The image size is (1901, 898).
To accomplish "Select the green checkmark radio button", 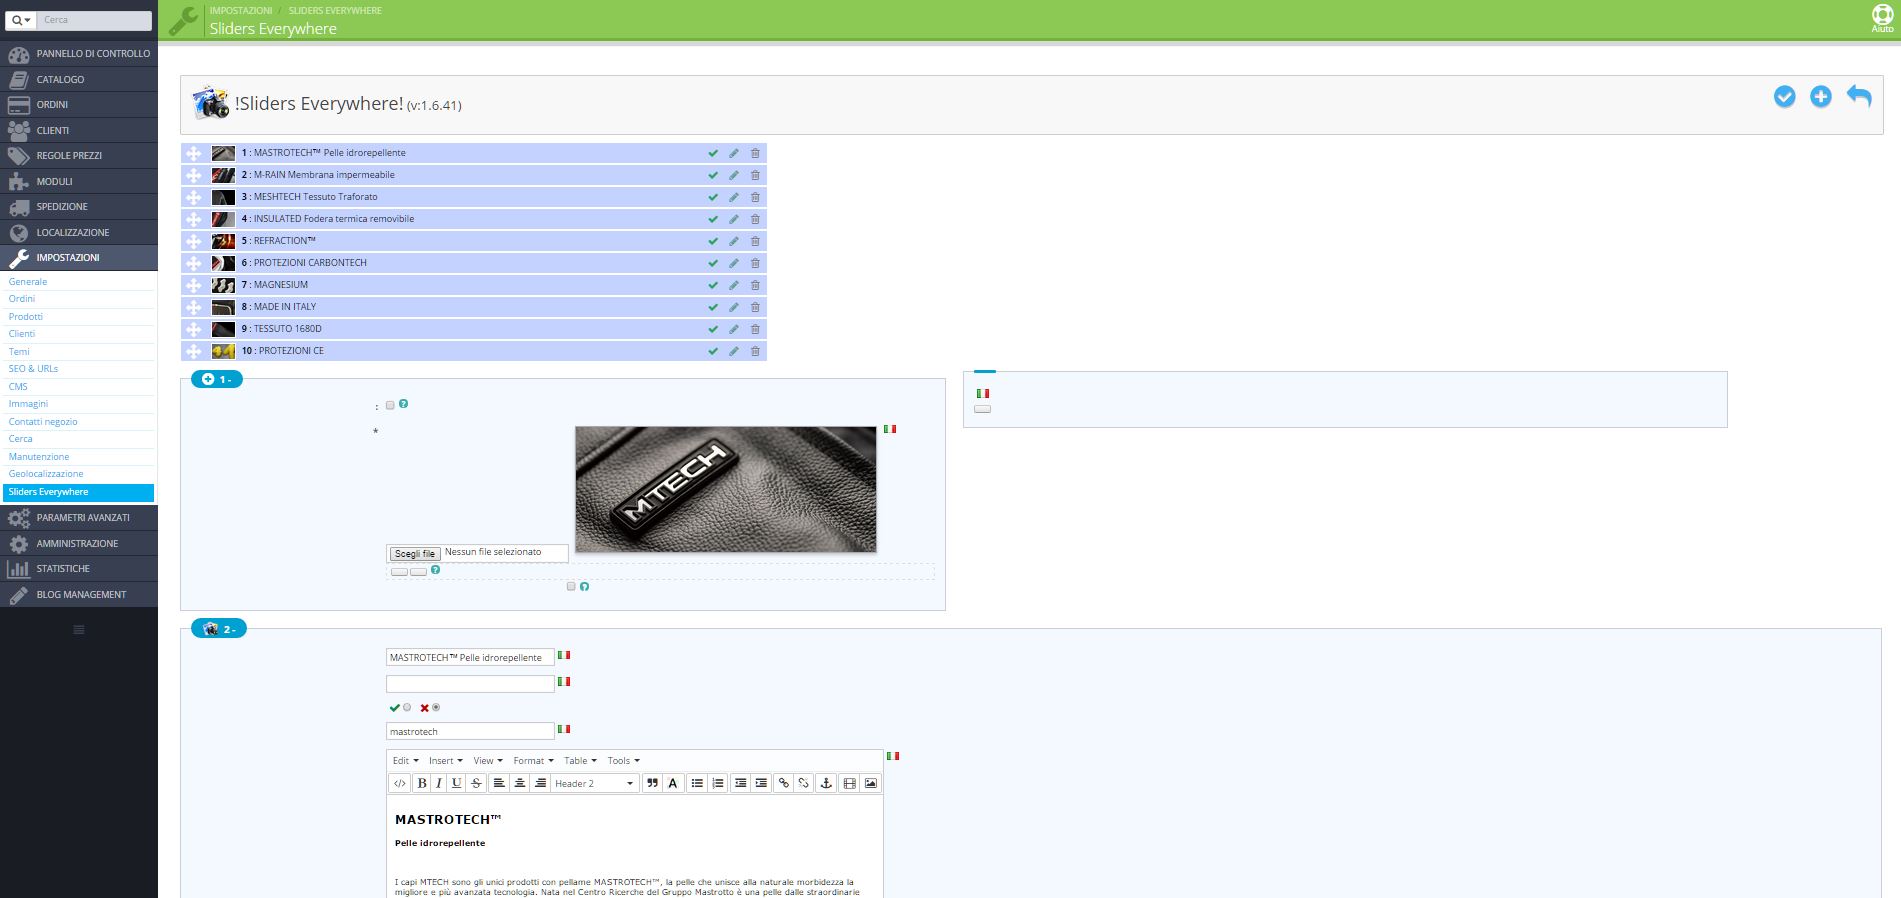I will click(x=407, y=708).
